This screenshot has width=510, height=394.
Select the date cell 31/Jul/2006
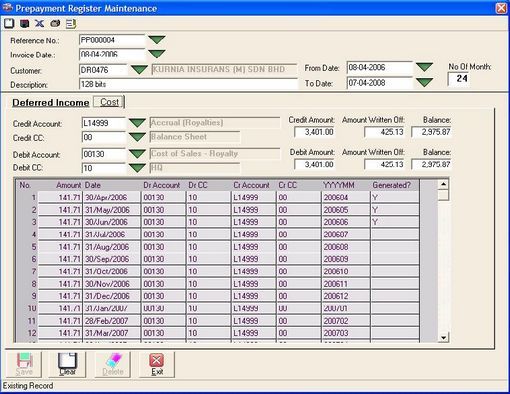click(112, 234)
